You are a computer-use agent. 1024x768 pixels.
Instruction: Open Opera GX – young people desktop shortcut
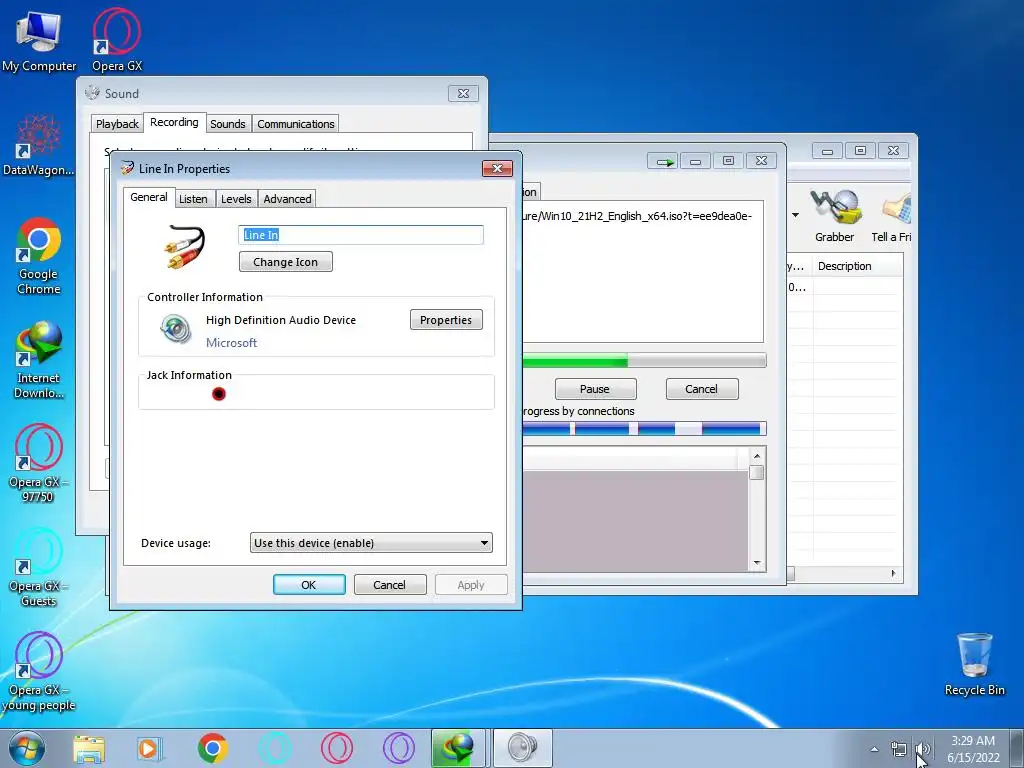coord(38,671)
